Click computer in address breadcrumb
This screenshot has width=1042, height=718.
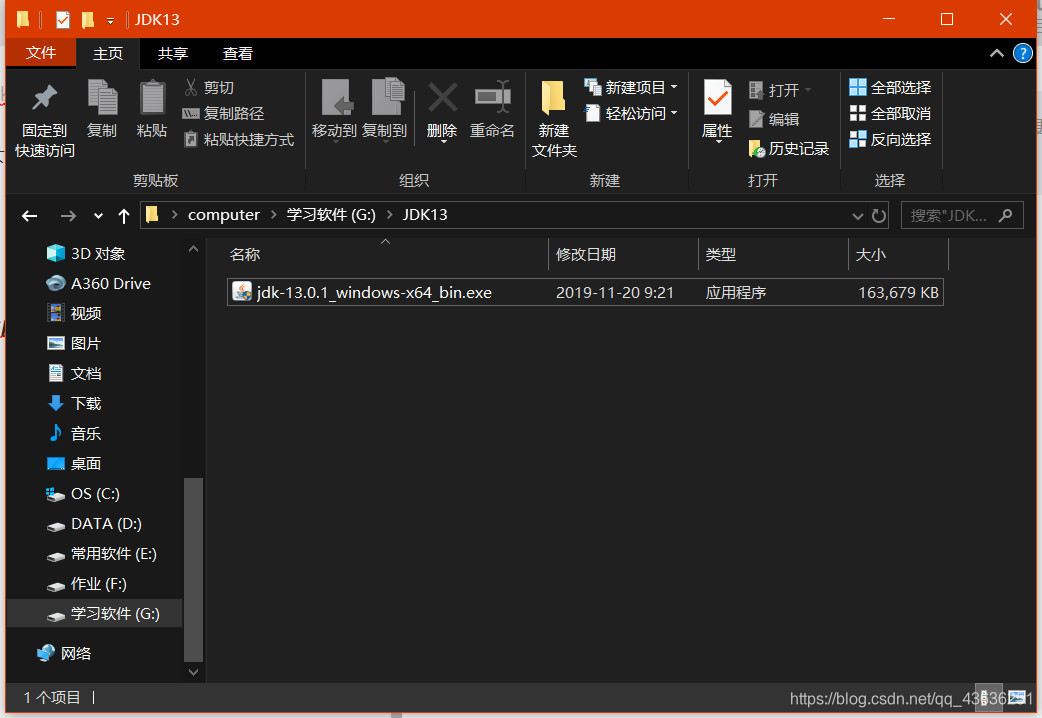224,215
